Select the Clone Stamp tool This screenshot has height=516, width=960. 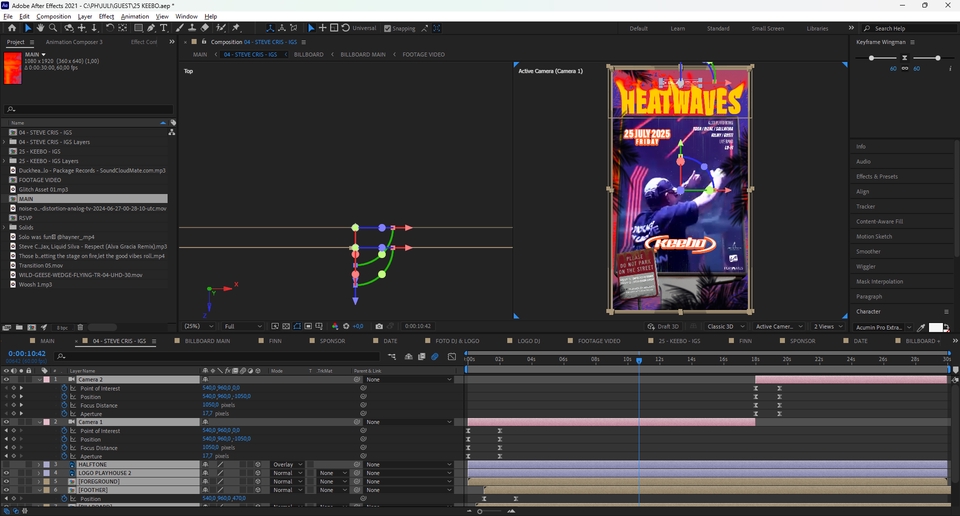tap(192, 28)
